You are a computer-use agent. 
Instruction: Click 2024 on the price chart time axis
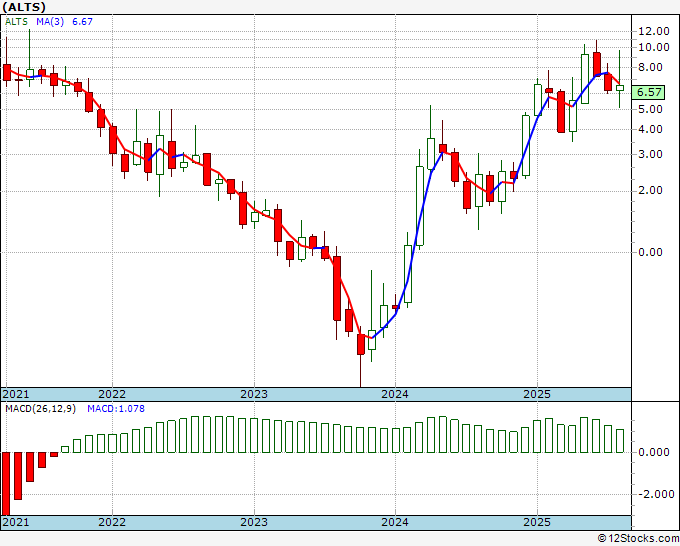pos(395,394)
